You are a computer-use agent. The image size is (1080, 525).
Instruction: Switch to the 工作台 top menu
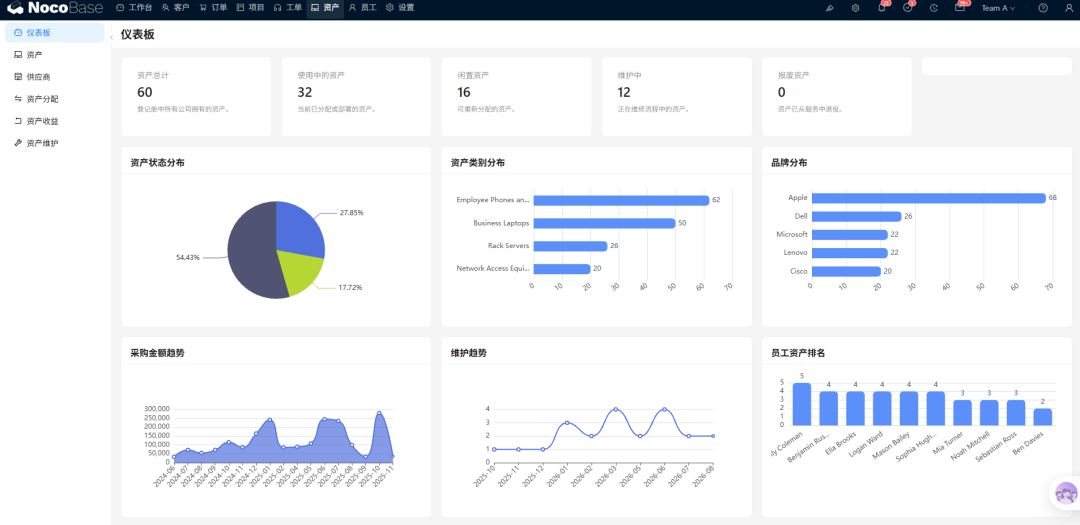(134, 8)
